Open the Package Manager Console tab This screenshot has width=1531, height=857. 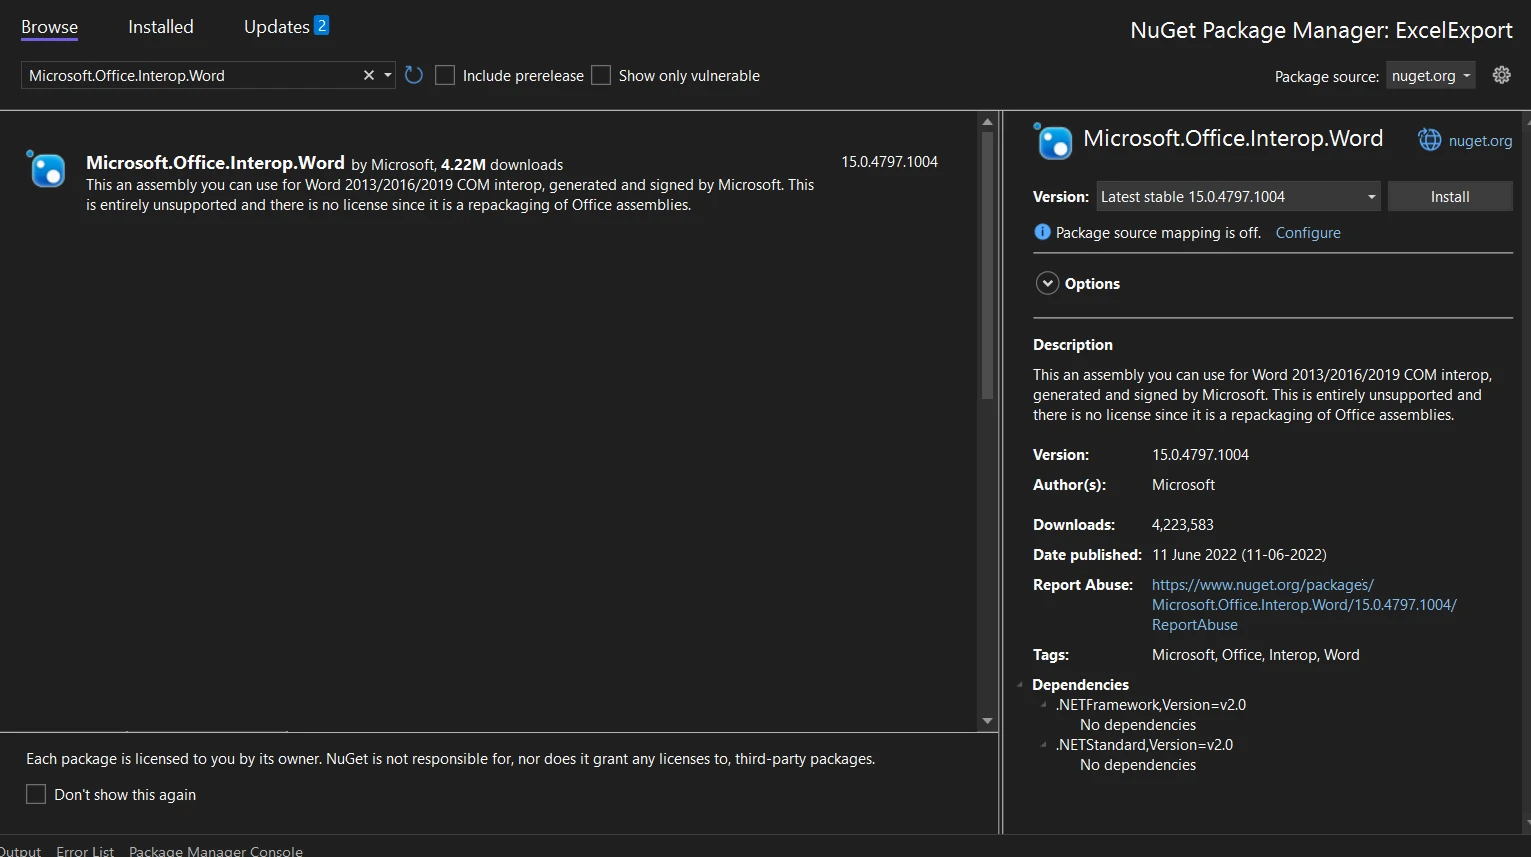[x=215, y=850]
